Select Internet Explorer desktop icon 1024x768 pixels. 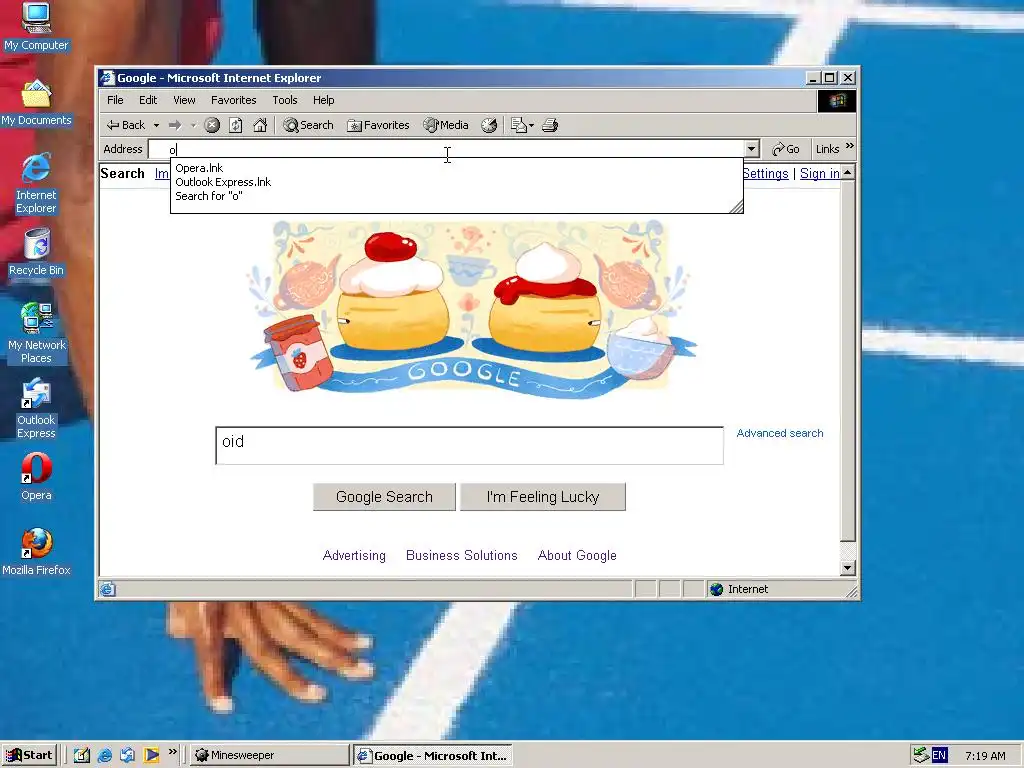(x=36, y=183)
